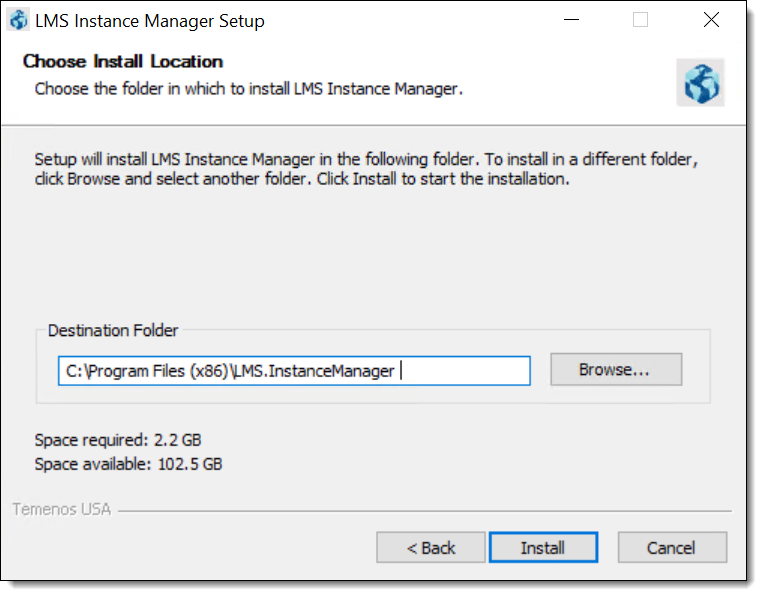Click the setup instruction paragraph text

[366, 169]
